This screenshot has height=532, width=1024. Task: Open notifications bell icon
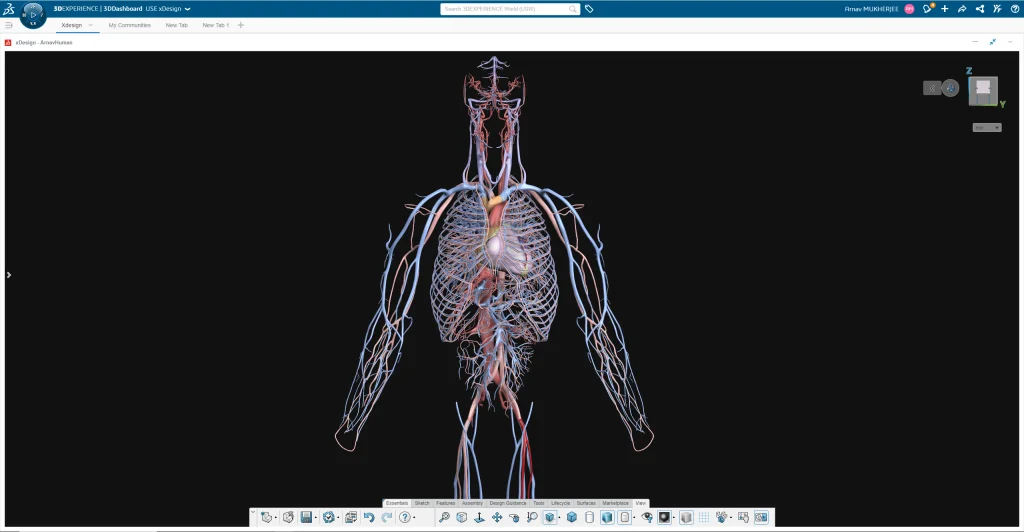929,8
